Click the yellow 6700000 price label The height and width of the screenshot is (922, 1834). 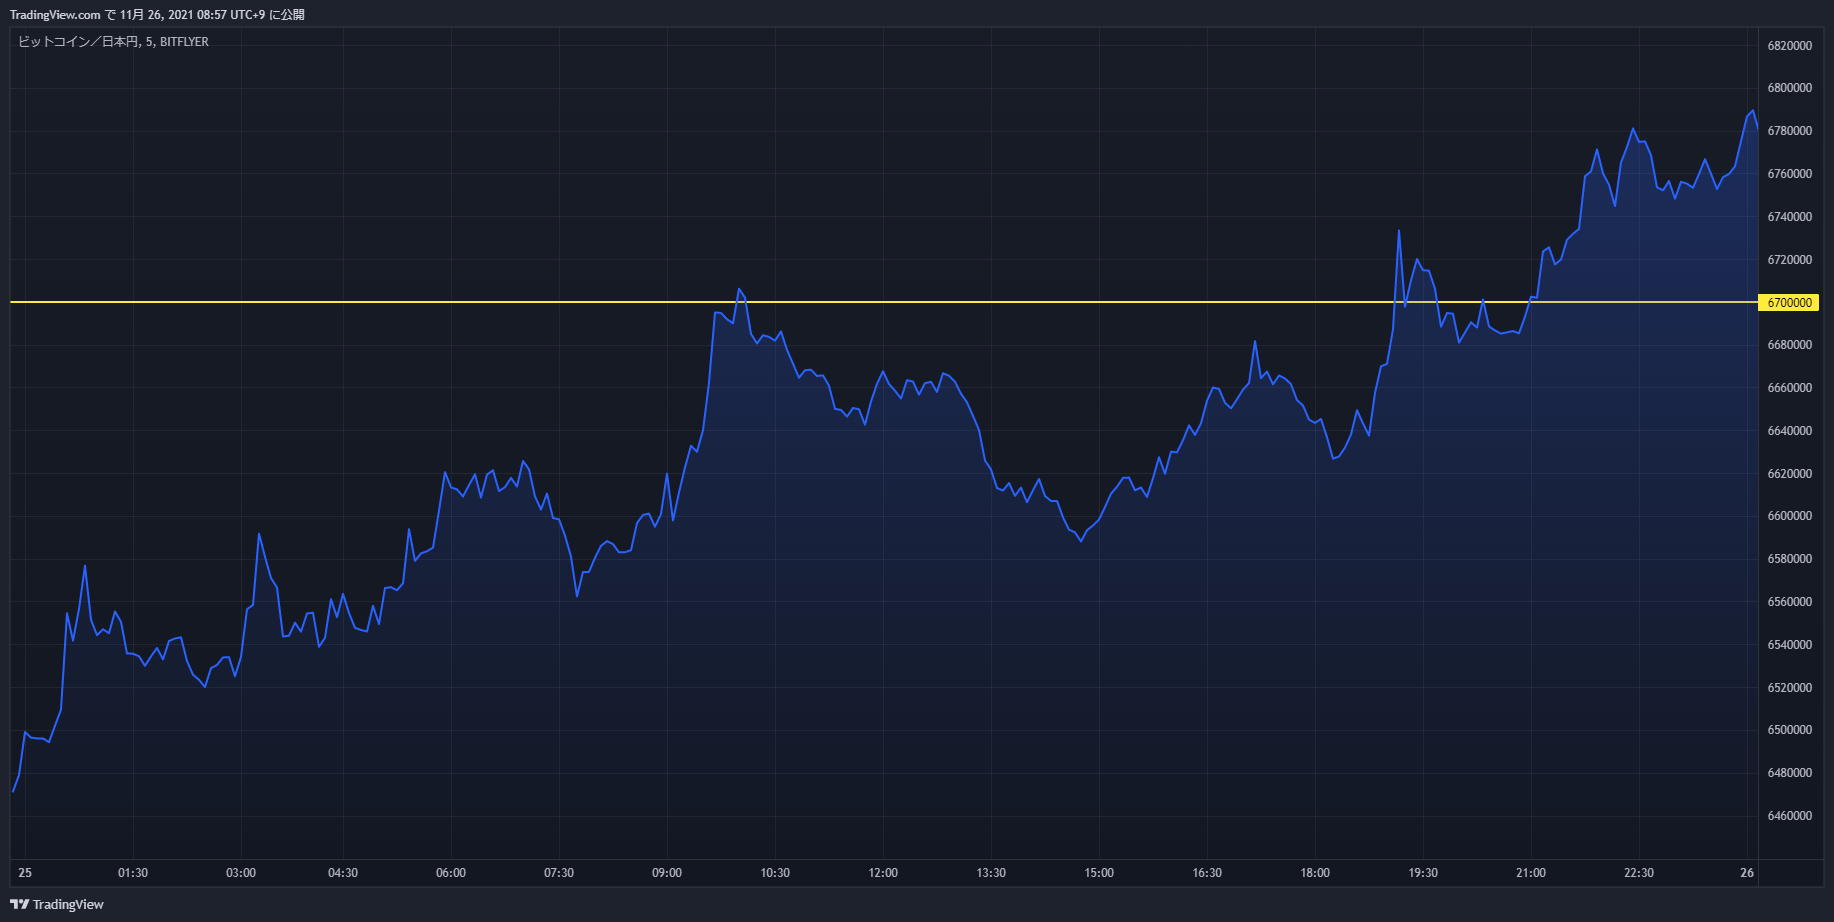(1789, 302)
